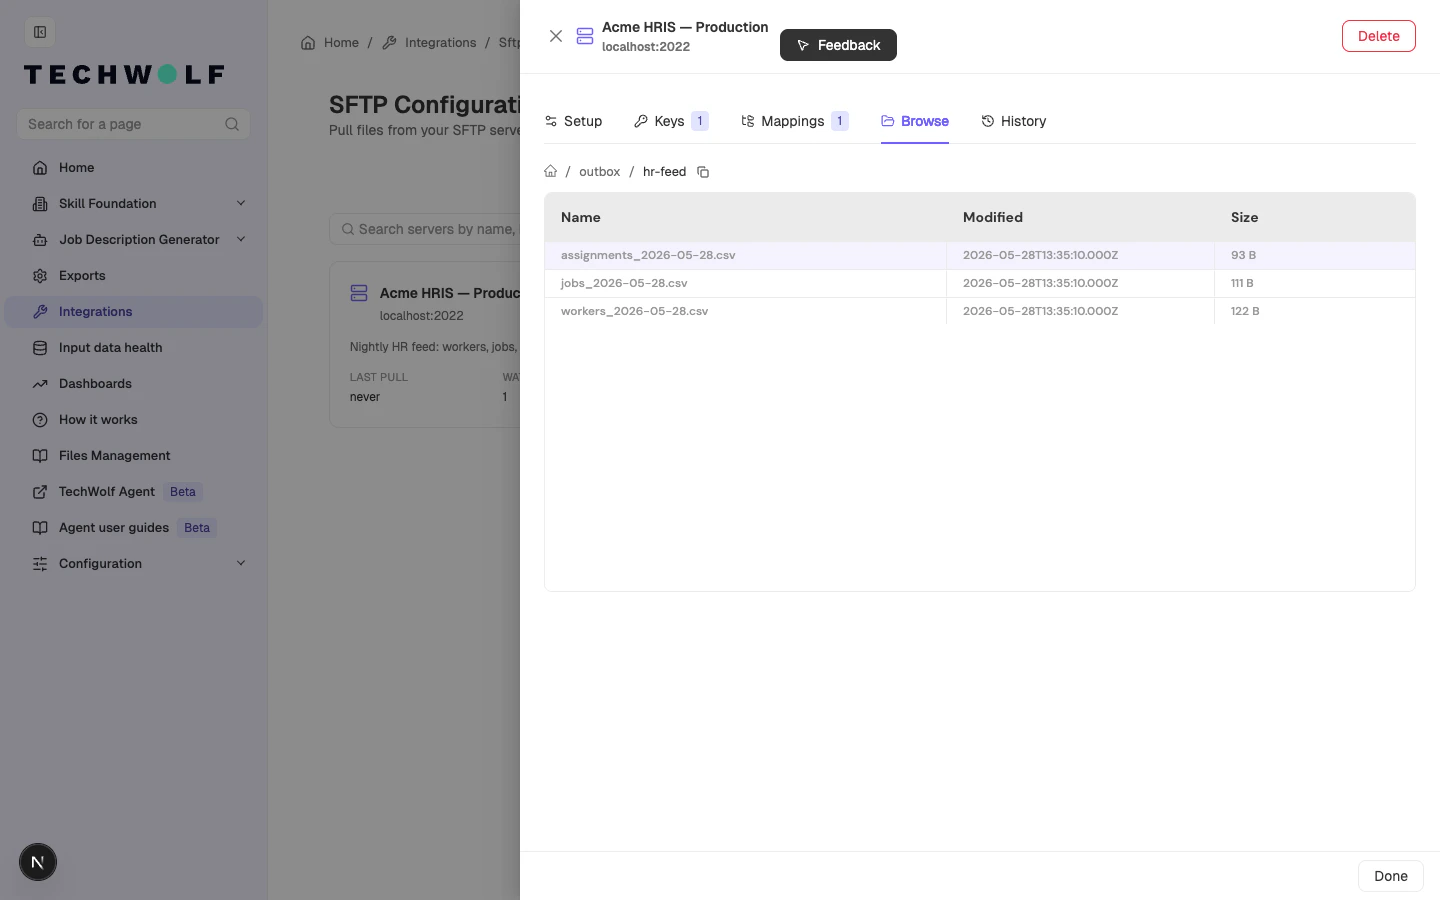The width and height of the screenshot is (1440, 900).
Task: Open Dashboards in the sidebar
Action: tap(133, 384)
